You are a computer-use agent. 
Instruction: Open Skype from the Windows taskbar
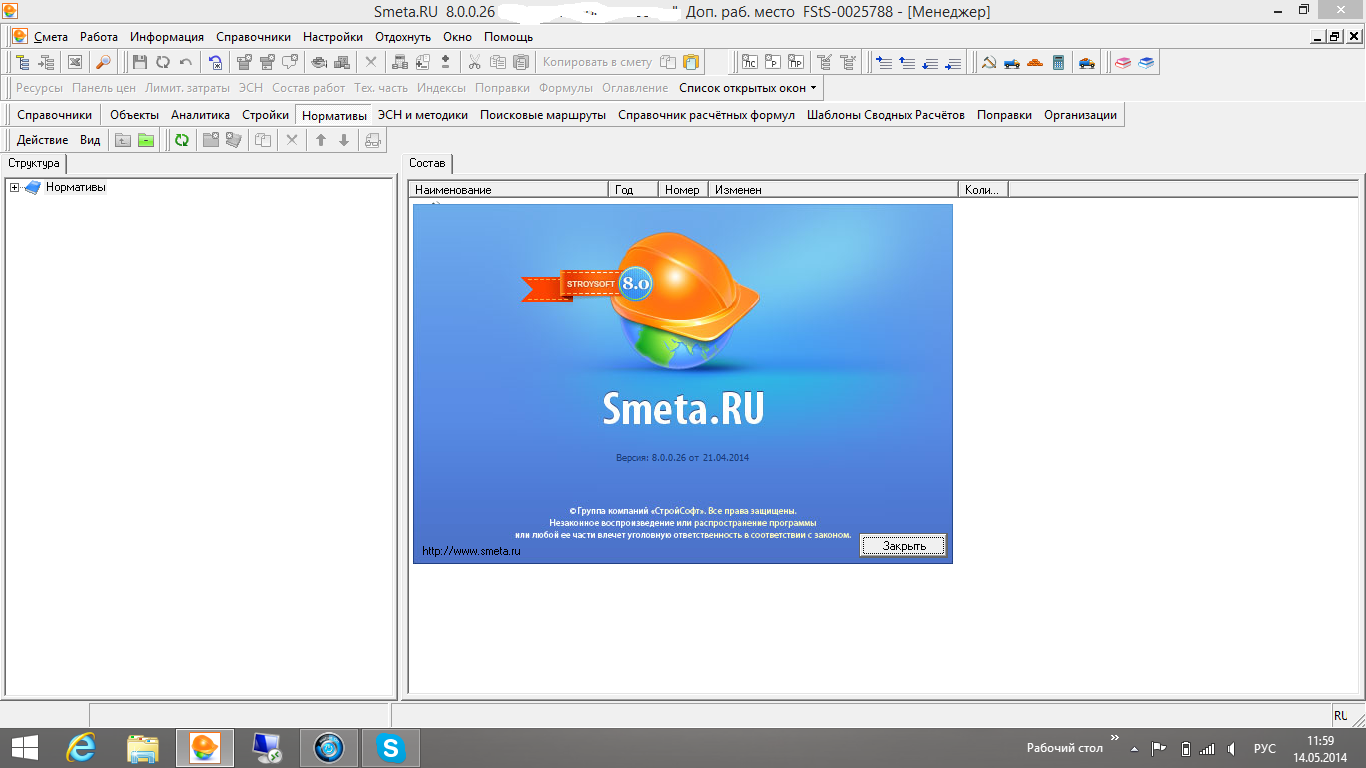(390, 747)
